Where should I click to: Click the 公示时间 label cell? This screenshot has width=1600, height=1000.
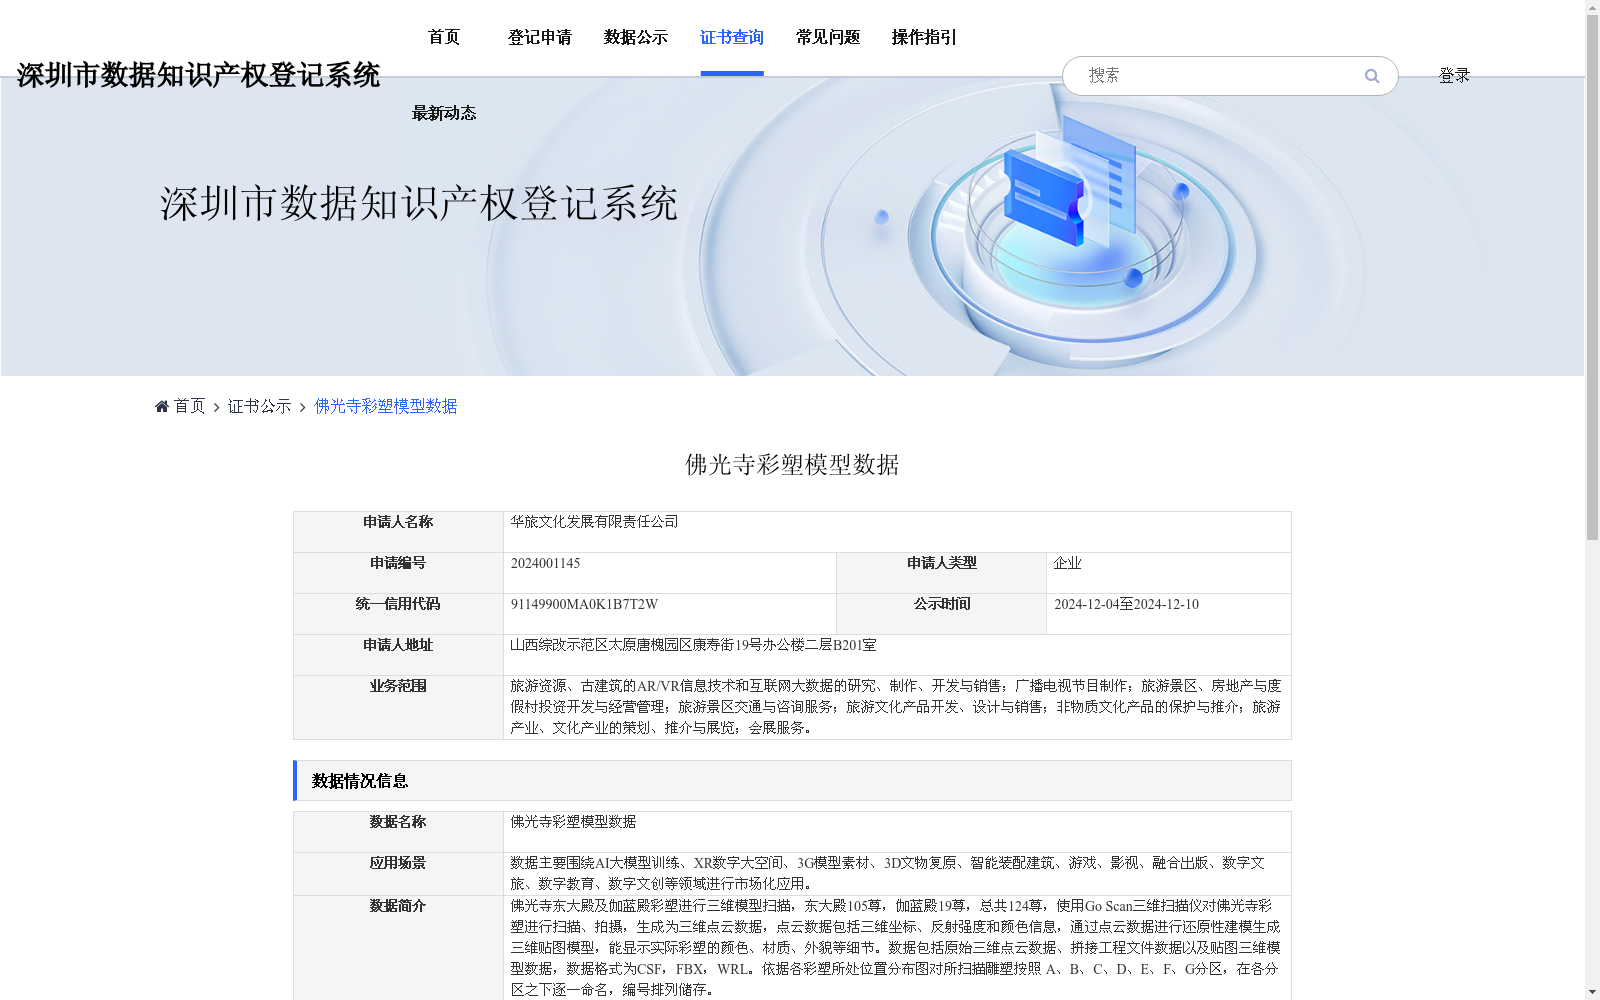[941, 614]
